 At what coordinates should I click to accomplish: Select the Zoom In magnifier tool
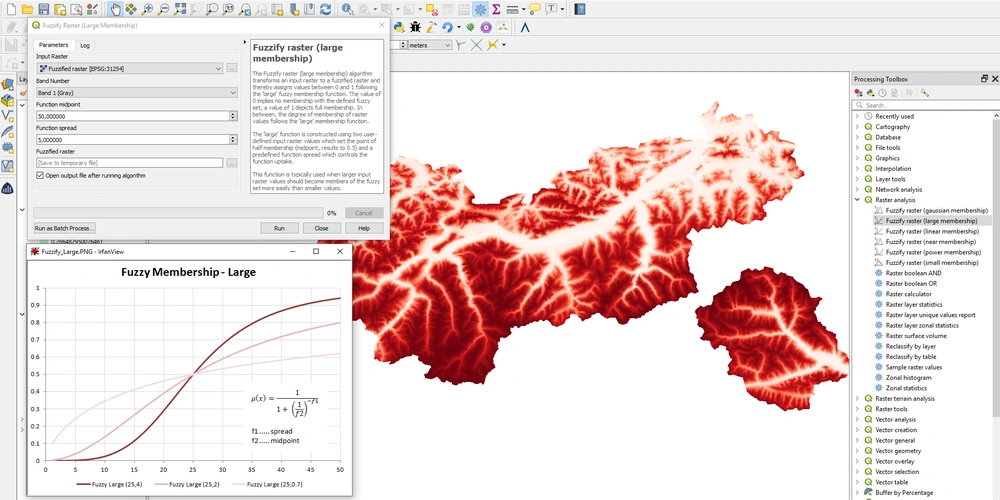147,10
